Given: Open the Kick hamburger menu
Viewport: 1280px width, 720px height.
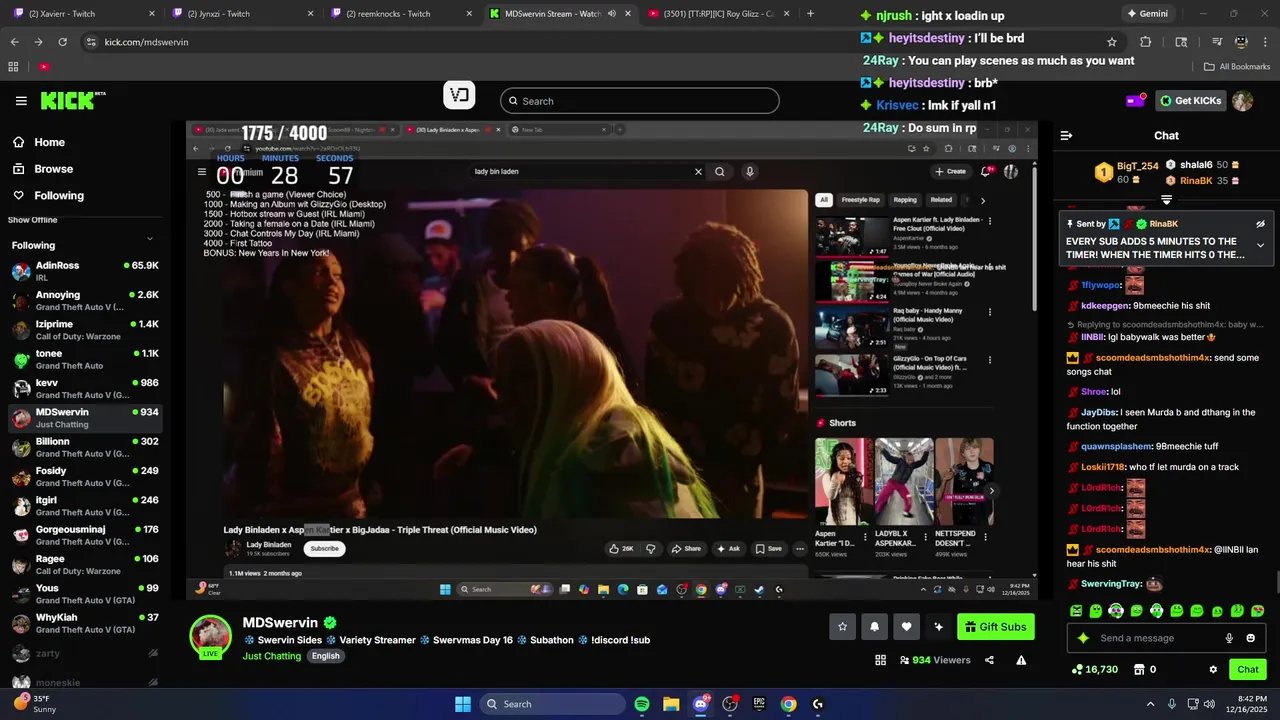Looking at the screenshot, I should (x=21, y=101).
